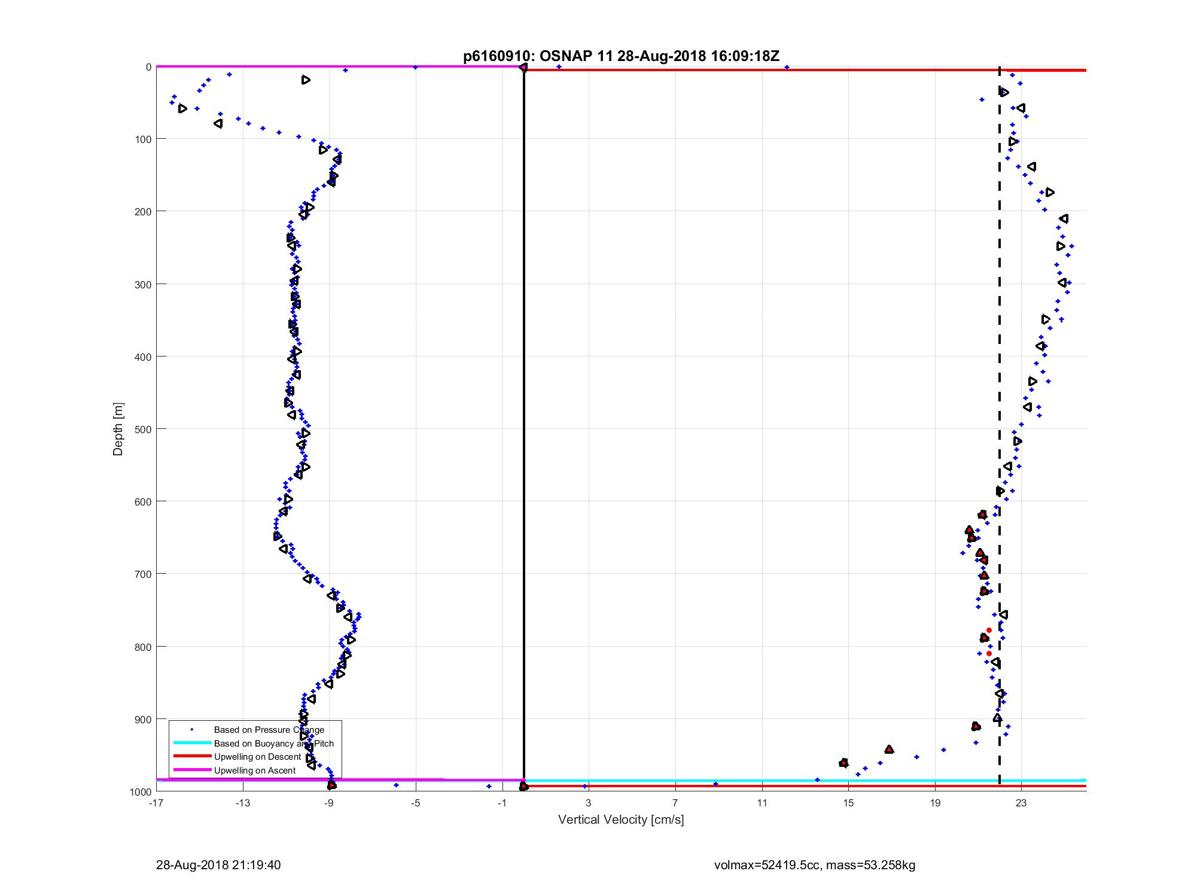Click the magenta line sample in legend
Screen dimensions: 1200x889
[x=191, y=771]
